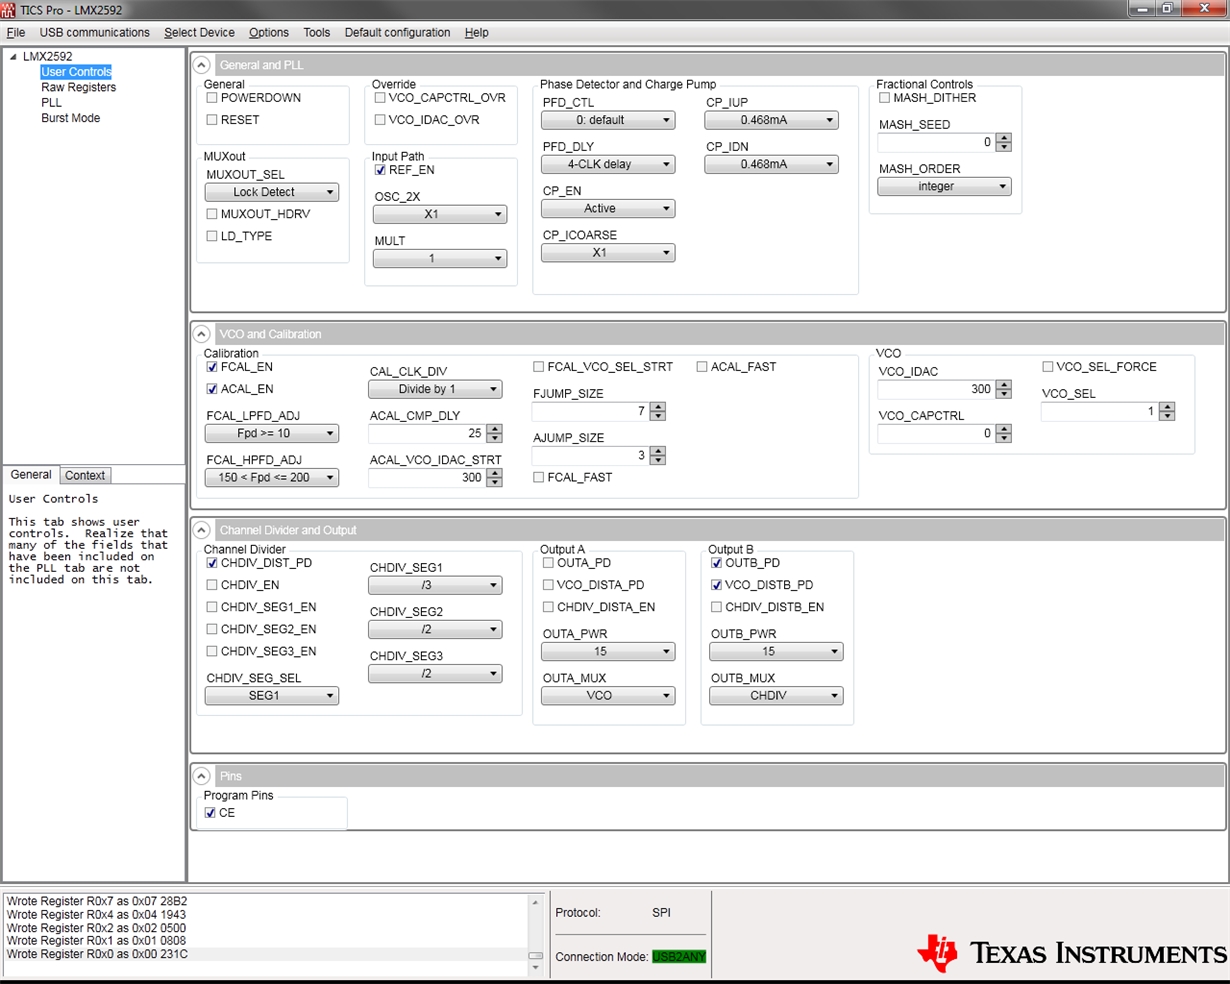Open the PFD_CTL dropdown
1230x984 pixels.
click(x=608, y=120)
